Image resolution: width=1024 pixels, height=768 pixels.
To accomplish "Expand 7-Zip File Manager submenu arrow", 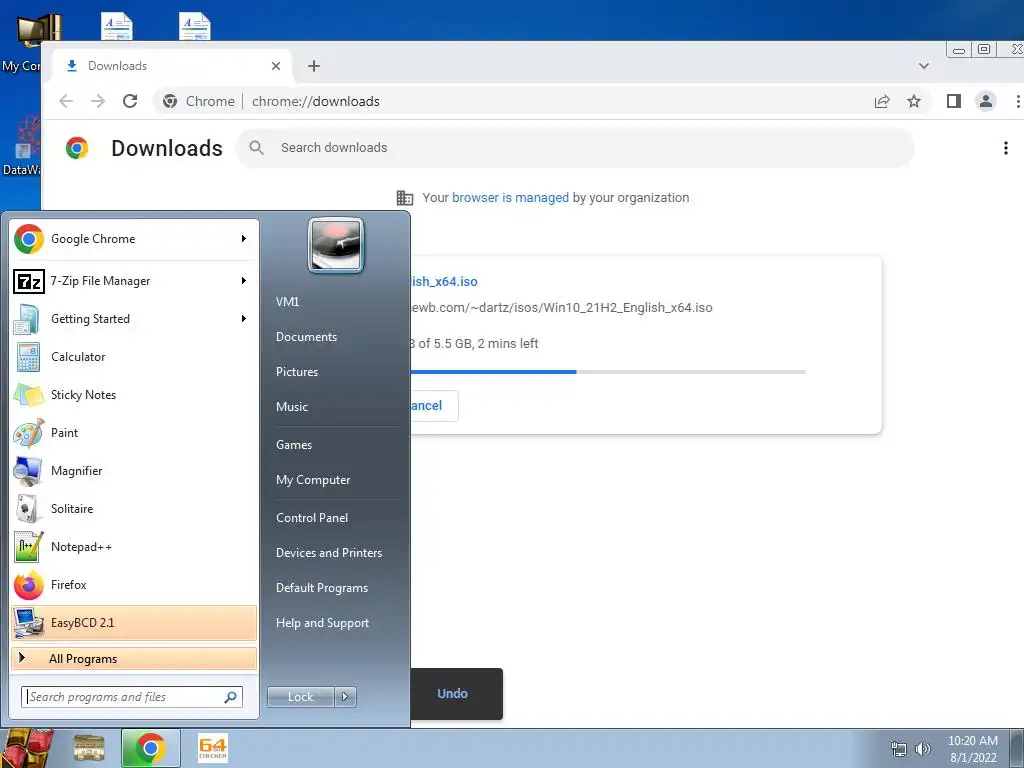I will [x=244, y=281].
